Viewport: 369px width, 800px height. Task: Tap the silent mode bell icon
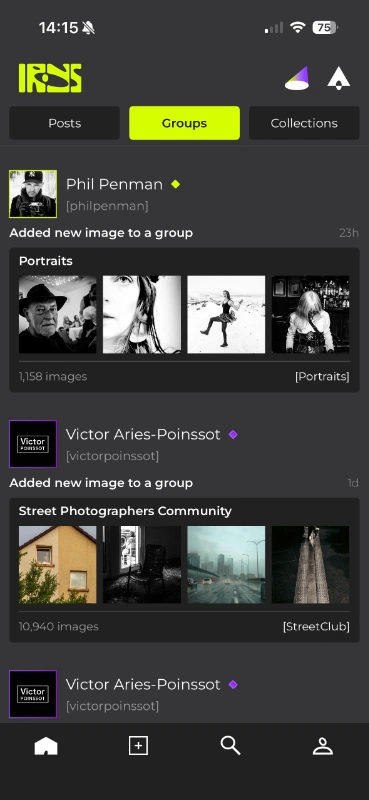pos(88,28)
